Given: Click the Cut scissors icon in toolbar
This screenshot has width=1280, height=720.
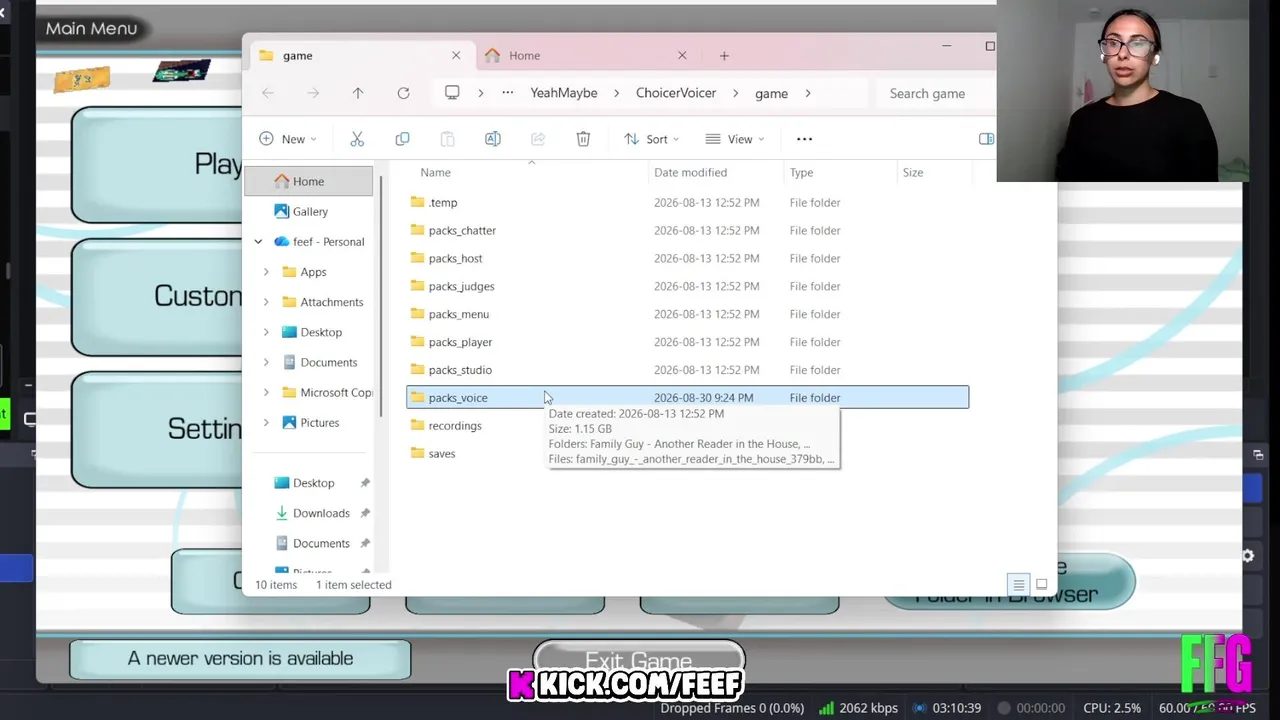Looking at the screenshot, I should (357, 139).
